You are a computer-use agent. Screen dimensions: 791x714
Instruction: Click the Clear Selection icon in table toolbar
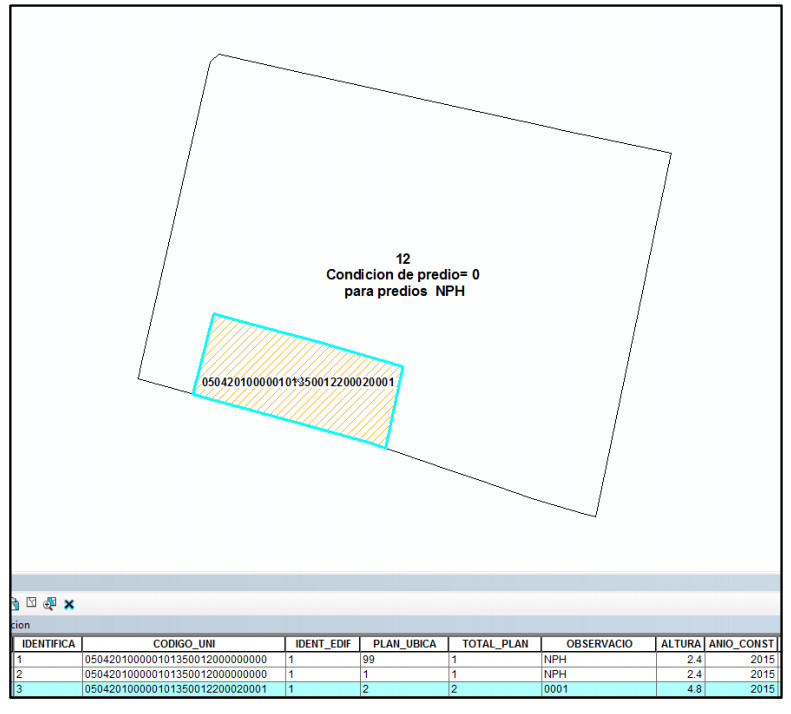31,602
